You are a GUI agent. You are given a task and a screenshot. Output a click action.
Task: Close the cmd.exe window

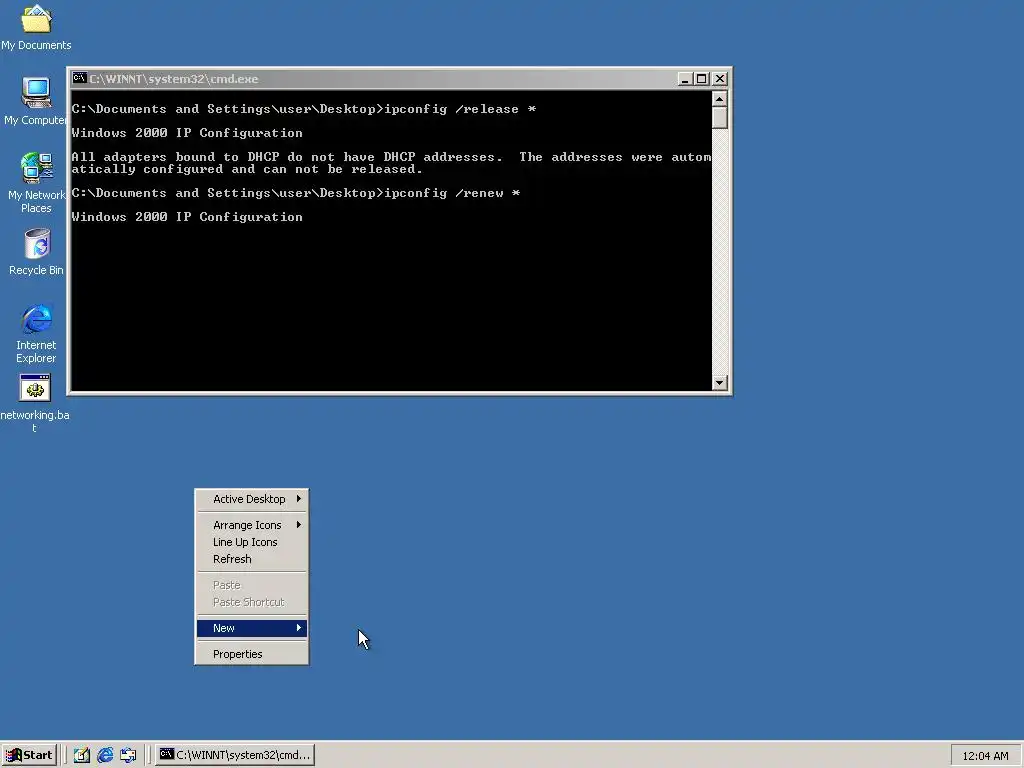[720, 78]
